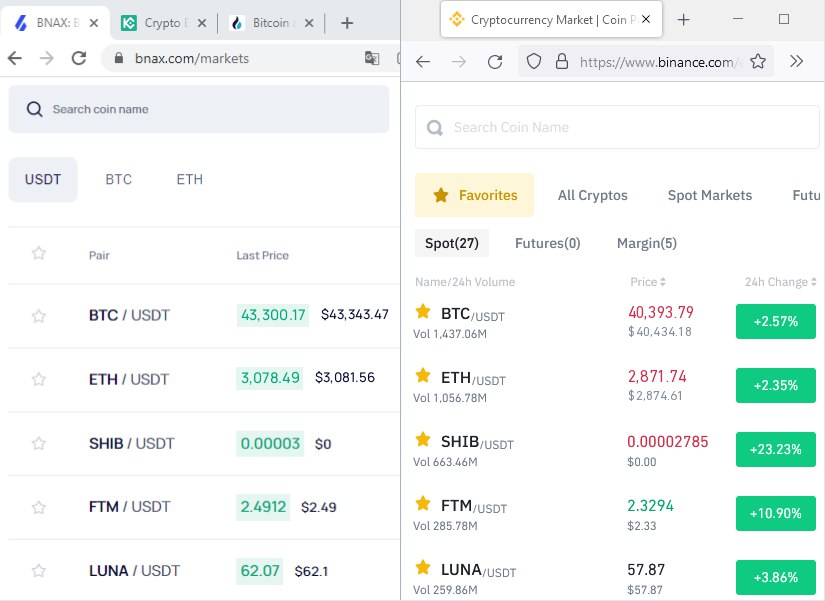Open the All Cryptos tab
The width and height of the screenshot is (825, 601).
592,195
